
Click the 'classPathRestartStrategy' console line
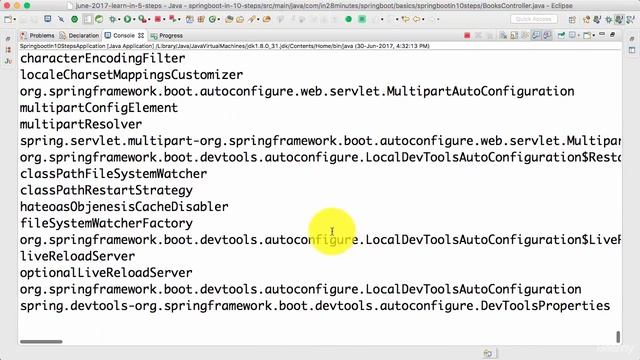click(x=106, y=190)
